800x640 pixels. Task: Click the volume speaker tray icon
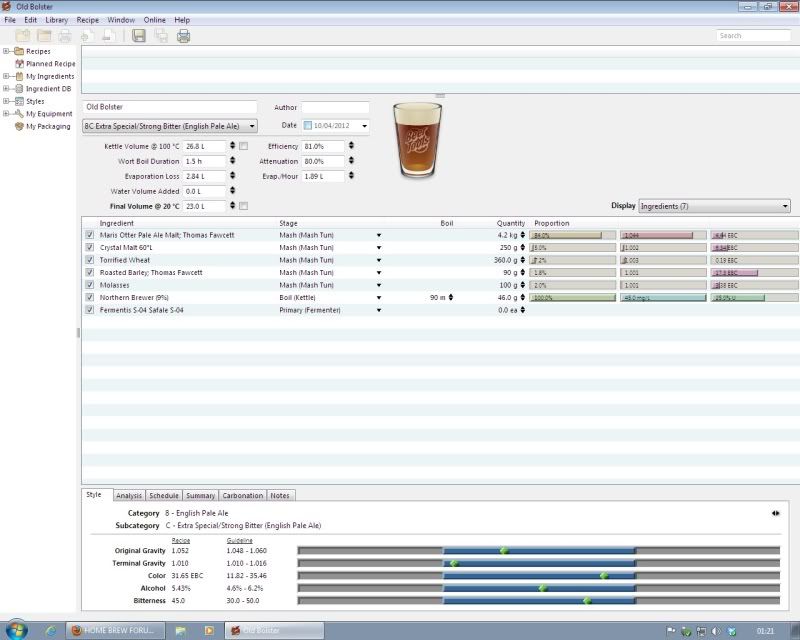716,631
